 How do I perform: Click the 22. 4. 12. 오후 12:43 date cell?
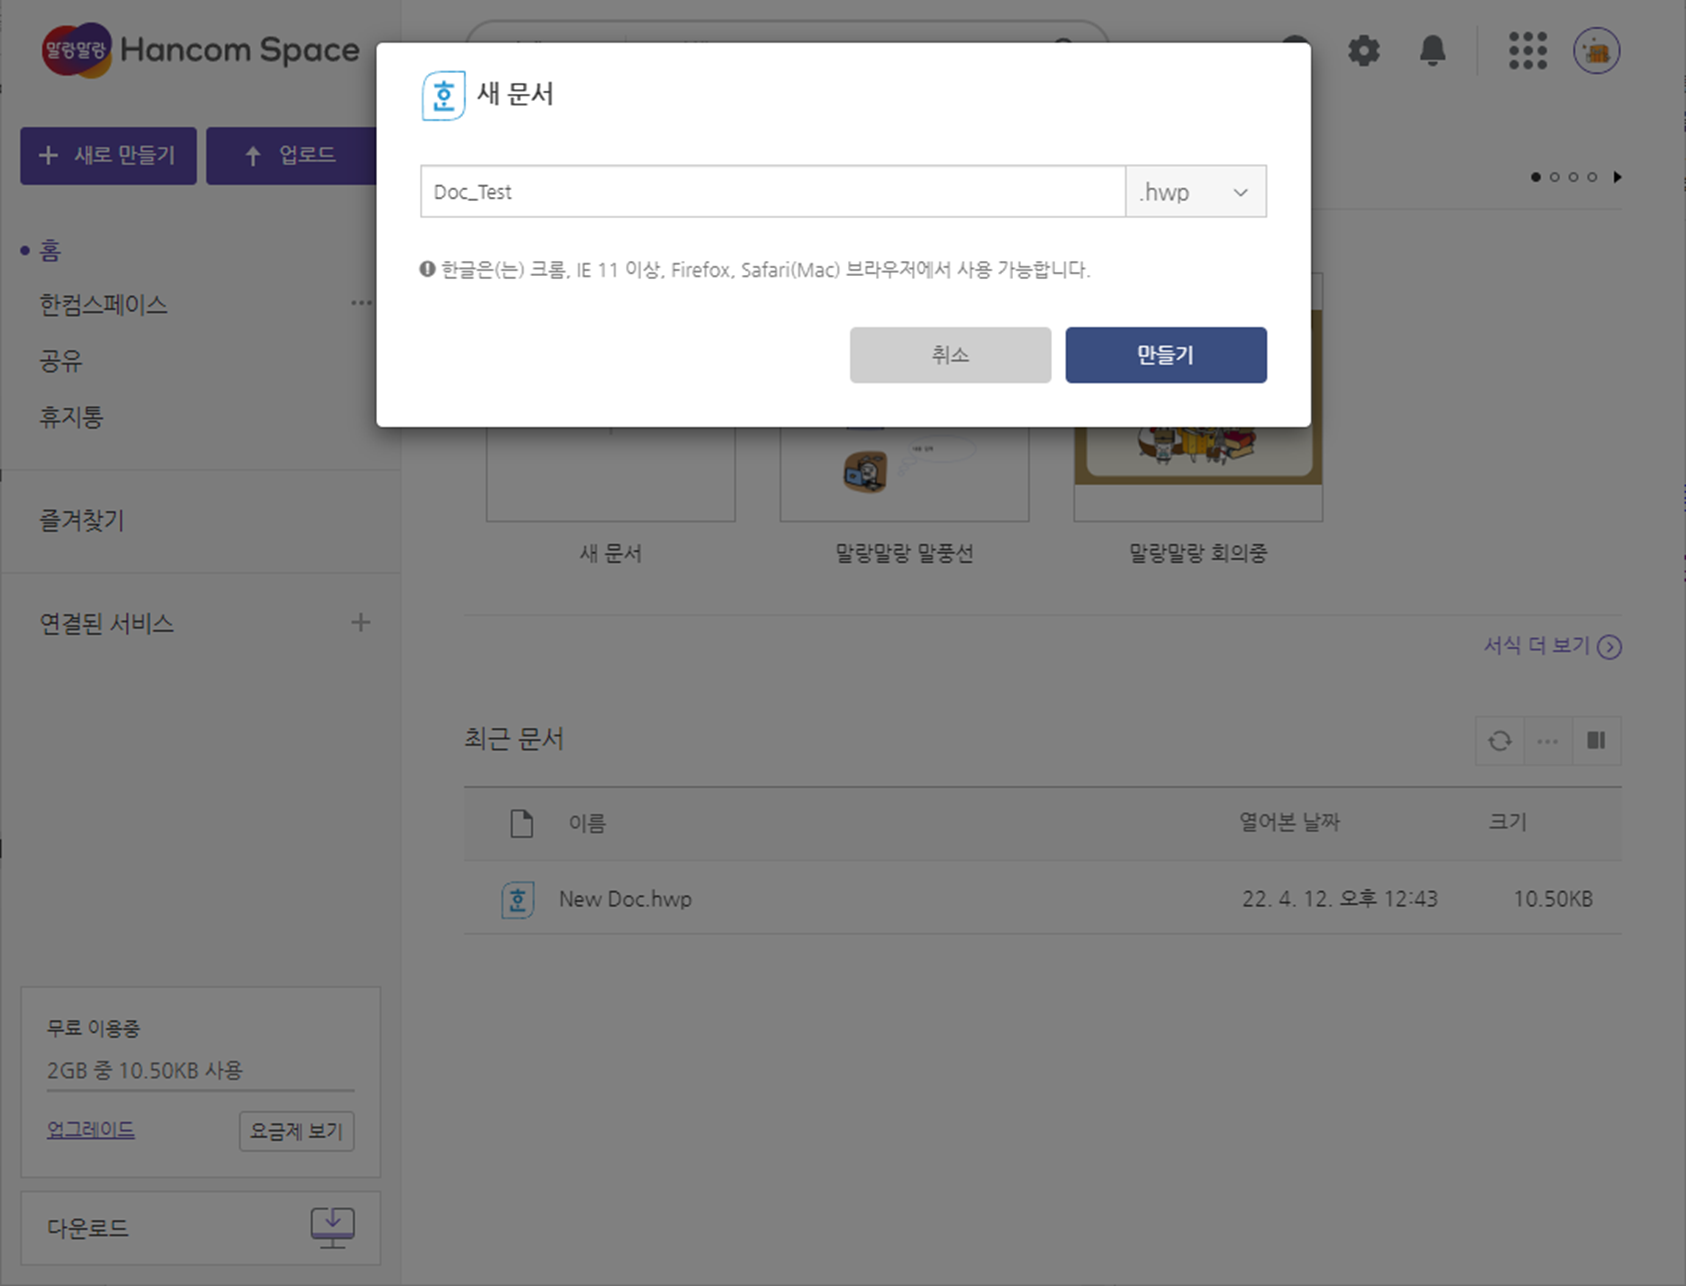[1339, 899]
